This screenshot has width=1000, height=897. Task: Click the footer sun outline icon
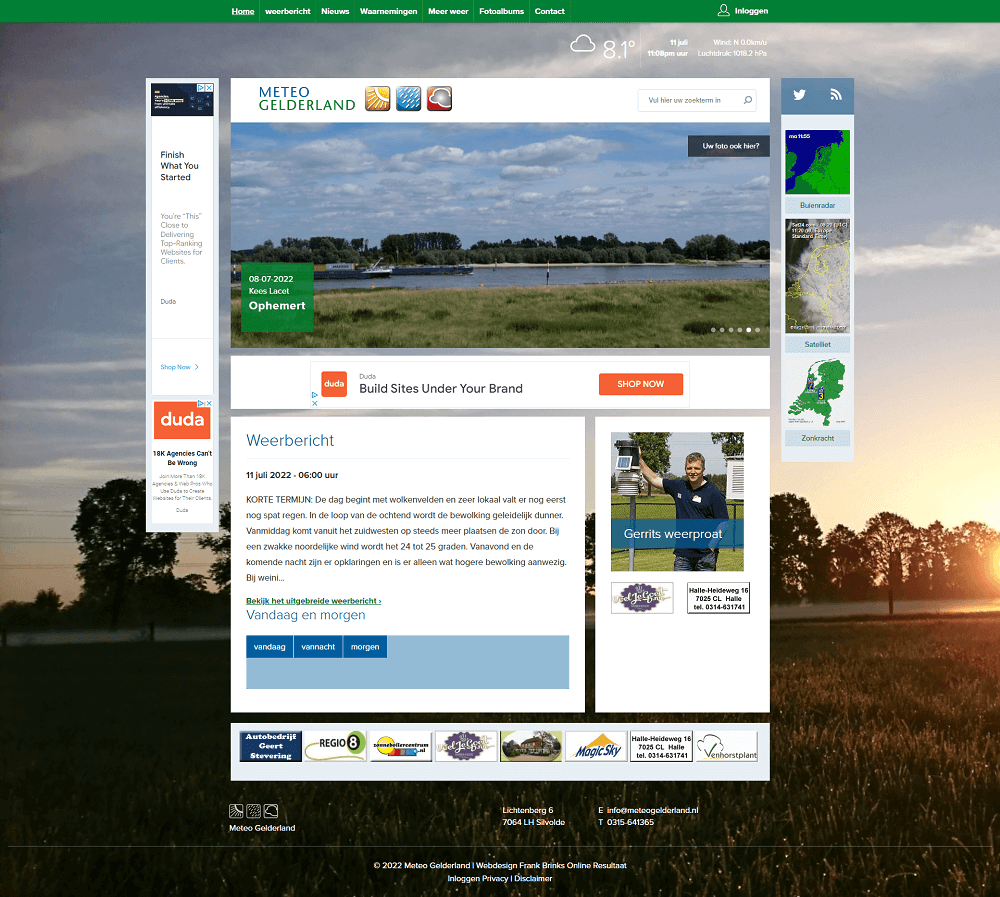(236, 811)
